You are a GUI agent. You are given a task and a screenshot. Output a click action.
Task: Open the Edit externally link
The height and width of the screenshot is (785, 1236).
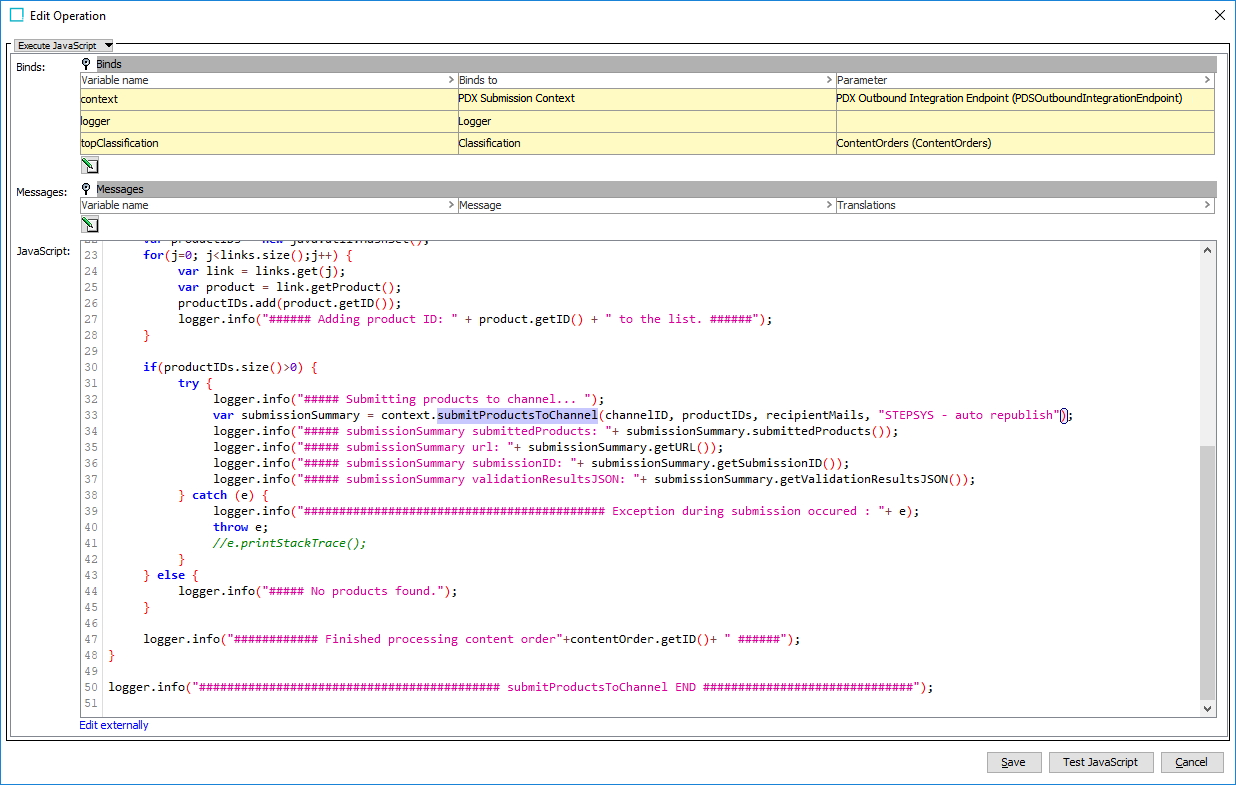(x=114, y=725)
